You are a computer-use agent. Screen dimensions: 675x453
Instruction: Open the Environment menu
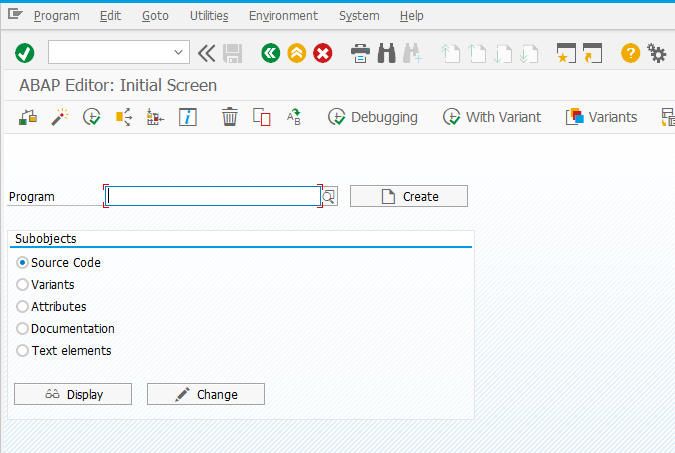point(283,16)
